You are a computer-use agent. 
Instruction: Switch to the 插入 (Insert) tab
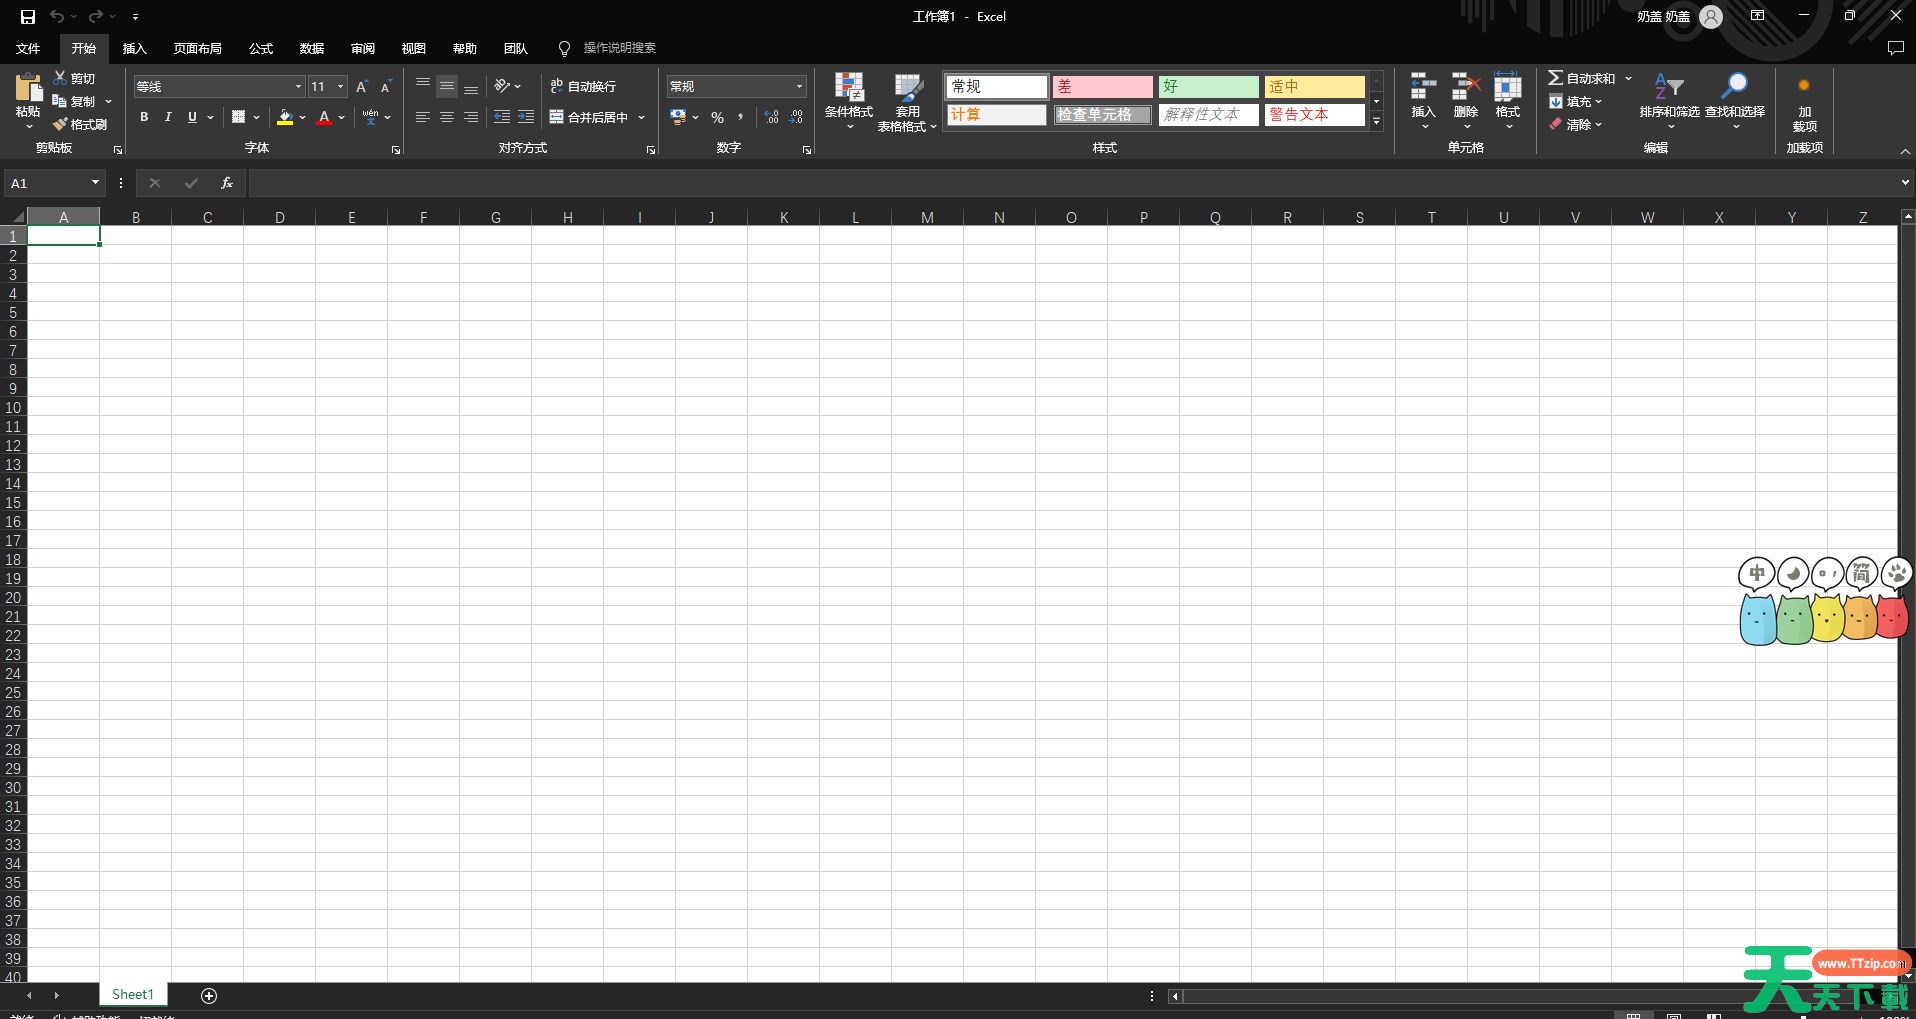[x=134, y=48]
